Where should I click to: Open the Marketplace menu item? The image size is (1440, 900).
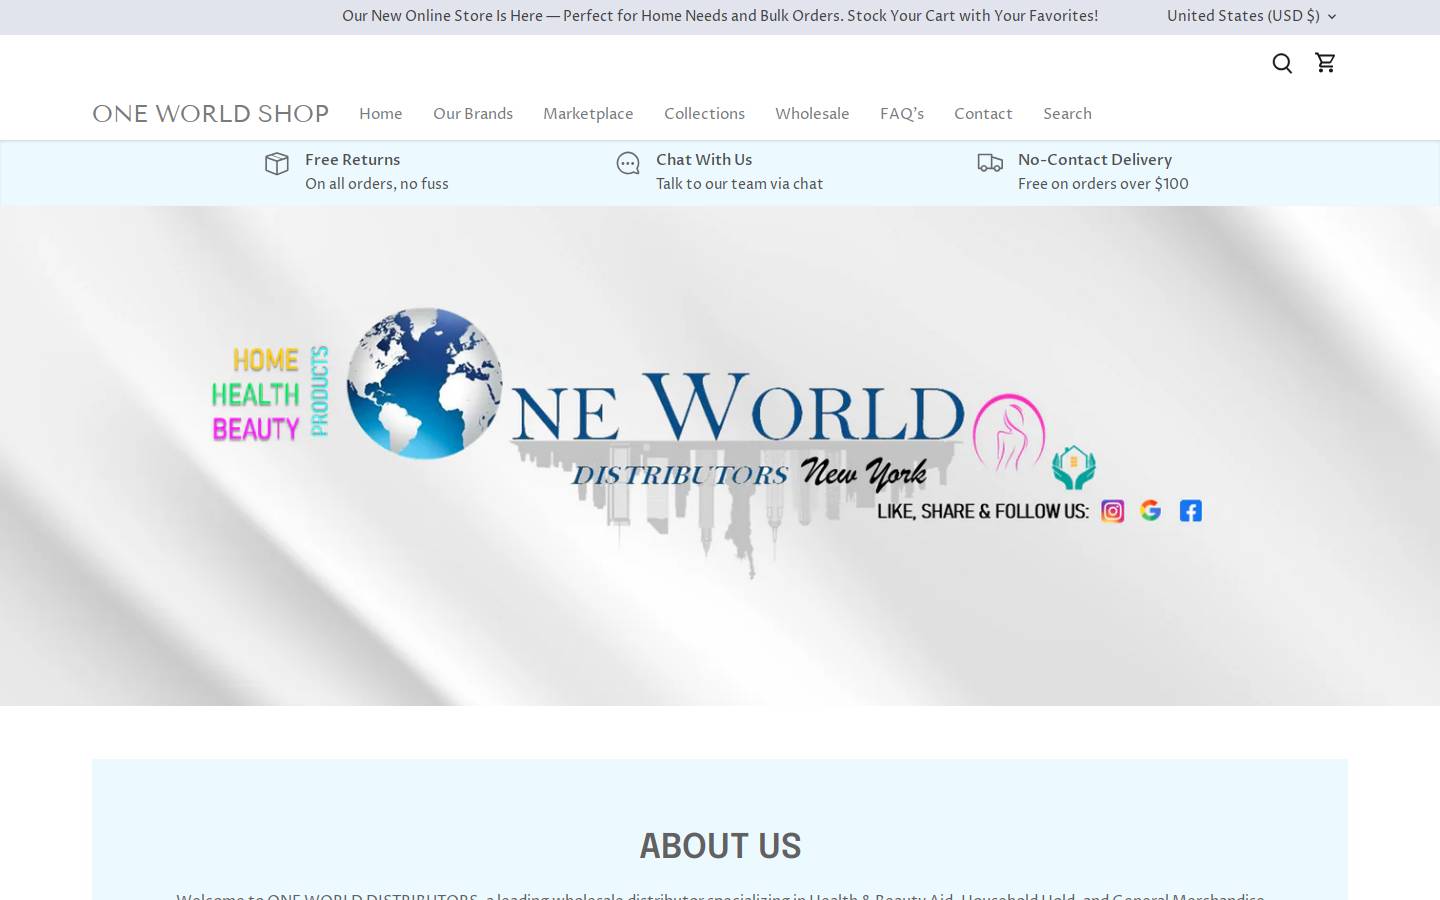(x=588, y=114)
